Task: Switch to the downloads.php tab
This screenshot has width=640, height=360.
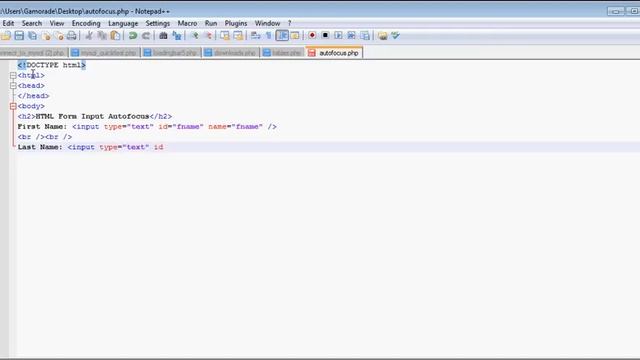Action: [x=231, y=53]
